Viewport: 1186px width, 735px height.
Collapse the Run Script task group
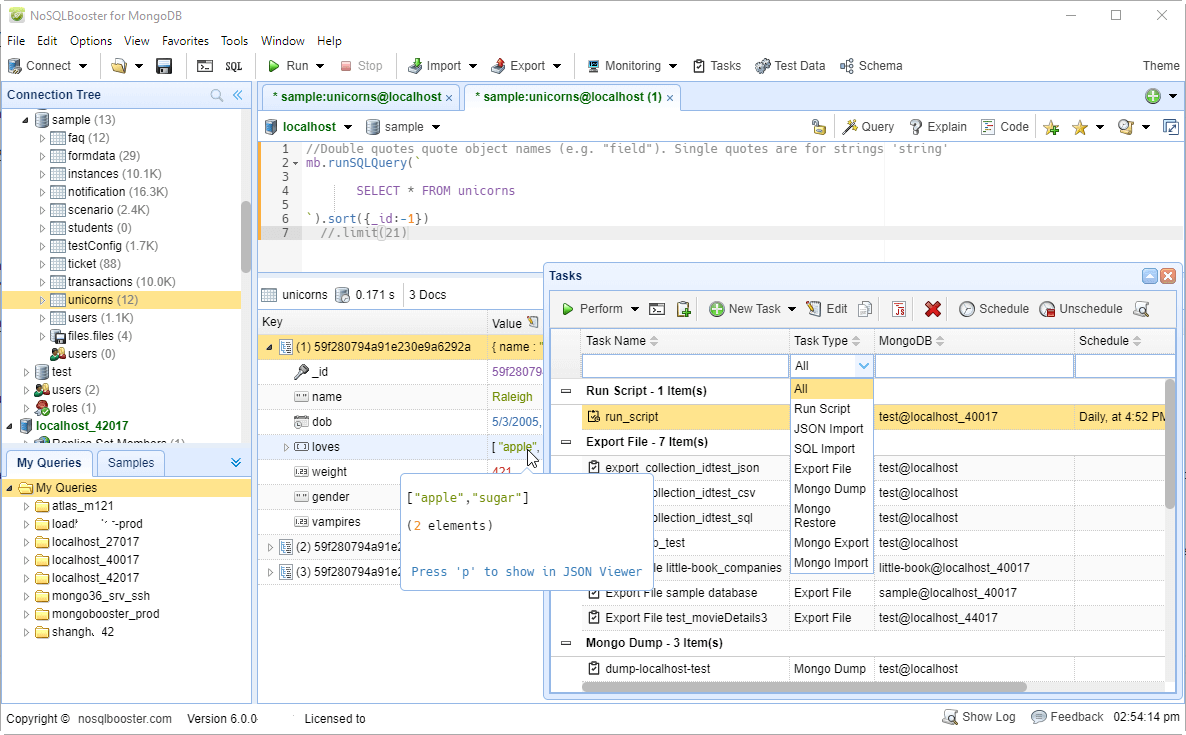pyautogui.click(x=567, y=391)
